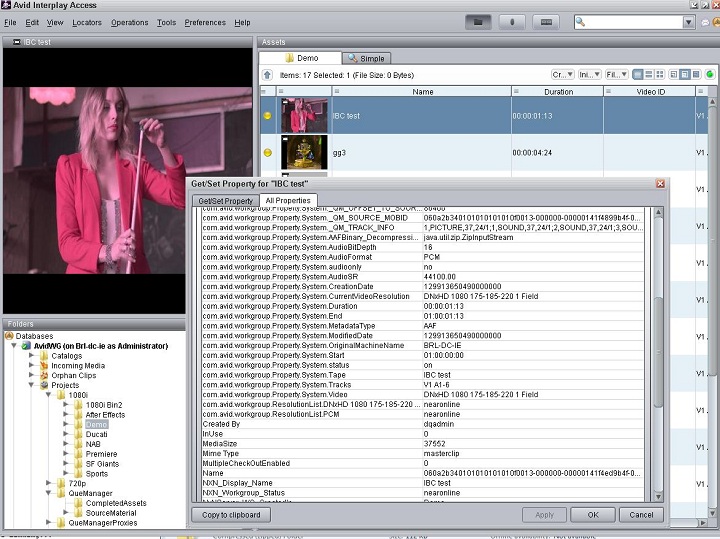Open the Help menu
Screen dimensions: 720x539
pos(242,22)
